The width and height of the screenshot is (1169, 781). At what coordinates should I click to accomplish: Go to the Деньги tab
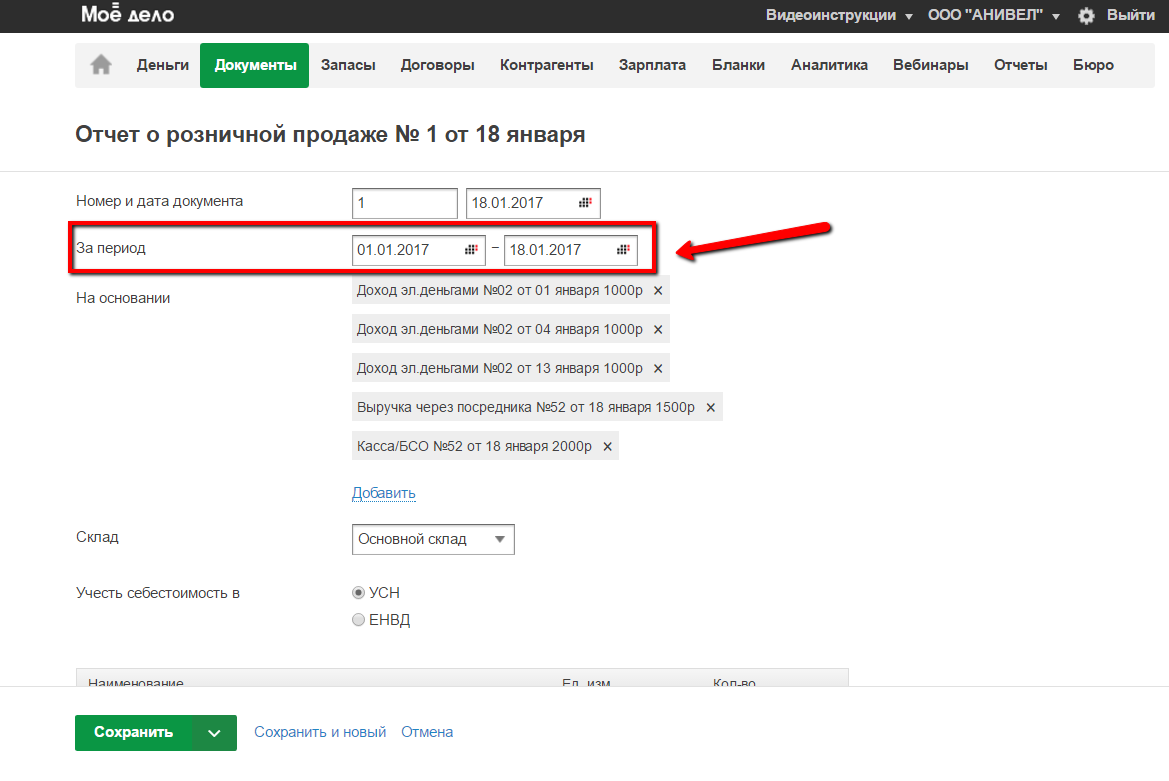coord(163,65)
